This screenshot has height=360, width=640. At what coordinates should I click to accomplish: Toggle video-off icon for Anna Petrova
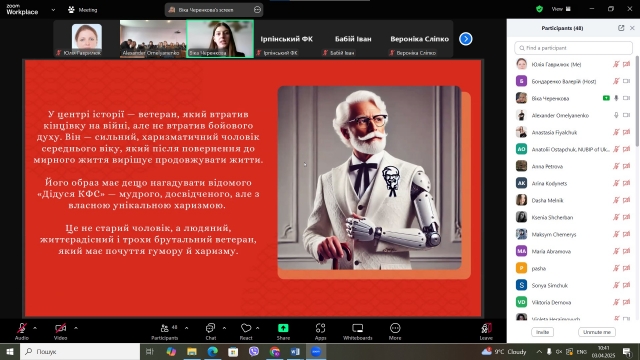(627, 166)
